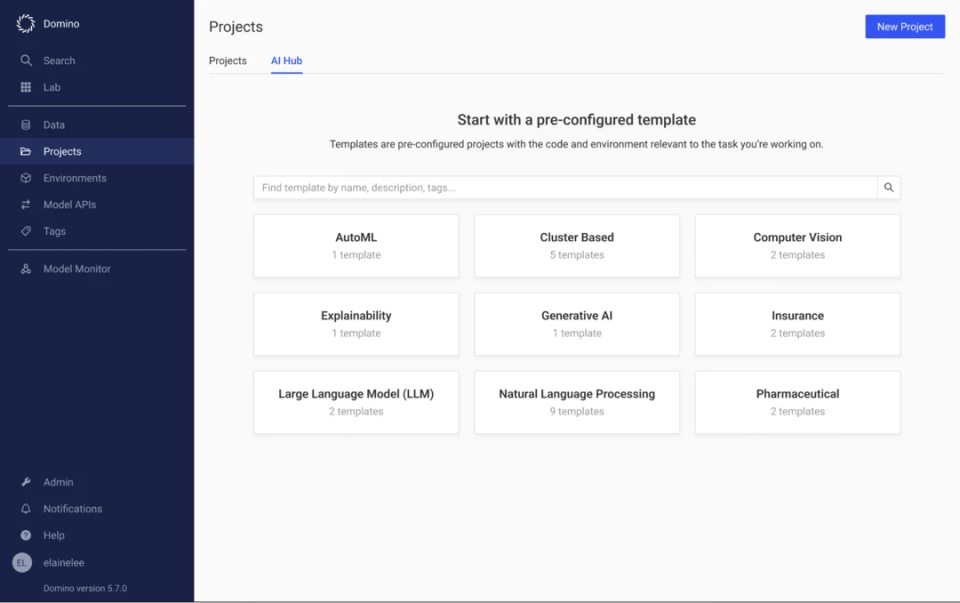Open the Cluster Based templates card
960x603 pixels.
[x=577, y=246]
